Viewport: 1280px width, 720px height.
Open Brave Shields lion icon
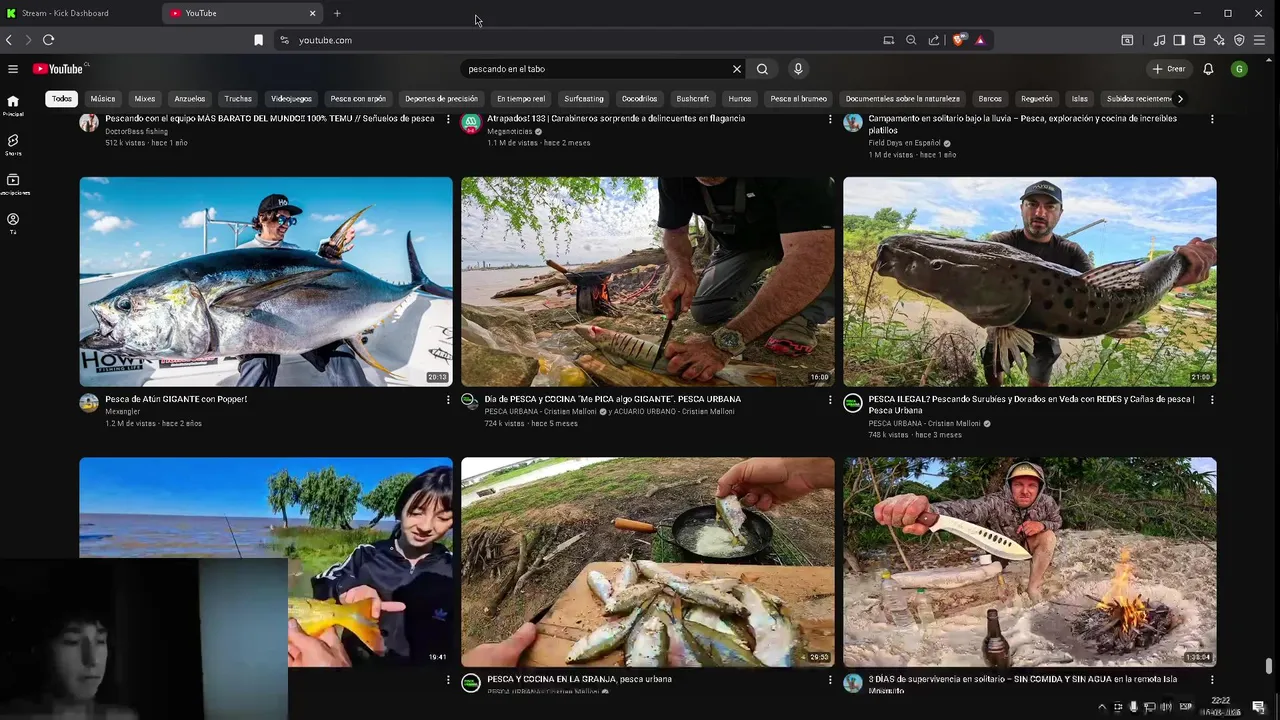point(958,40)
